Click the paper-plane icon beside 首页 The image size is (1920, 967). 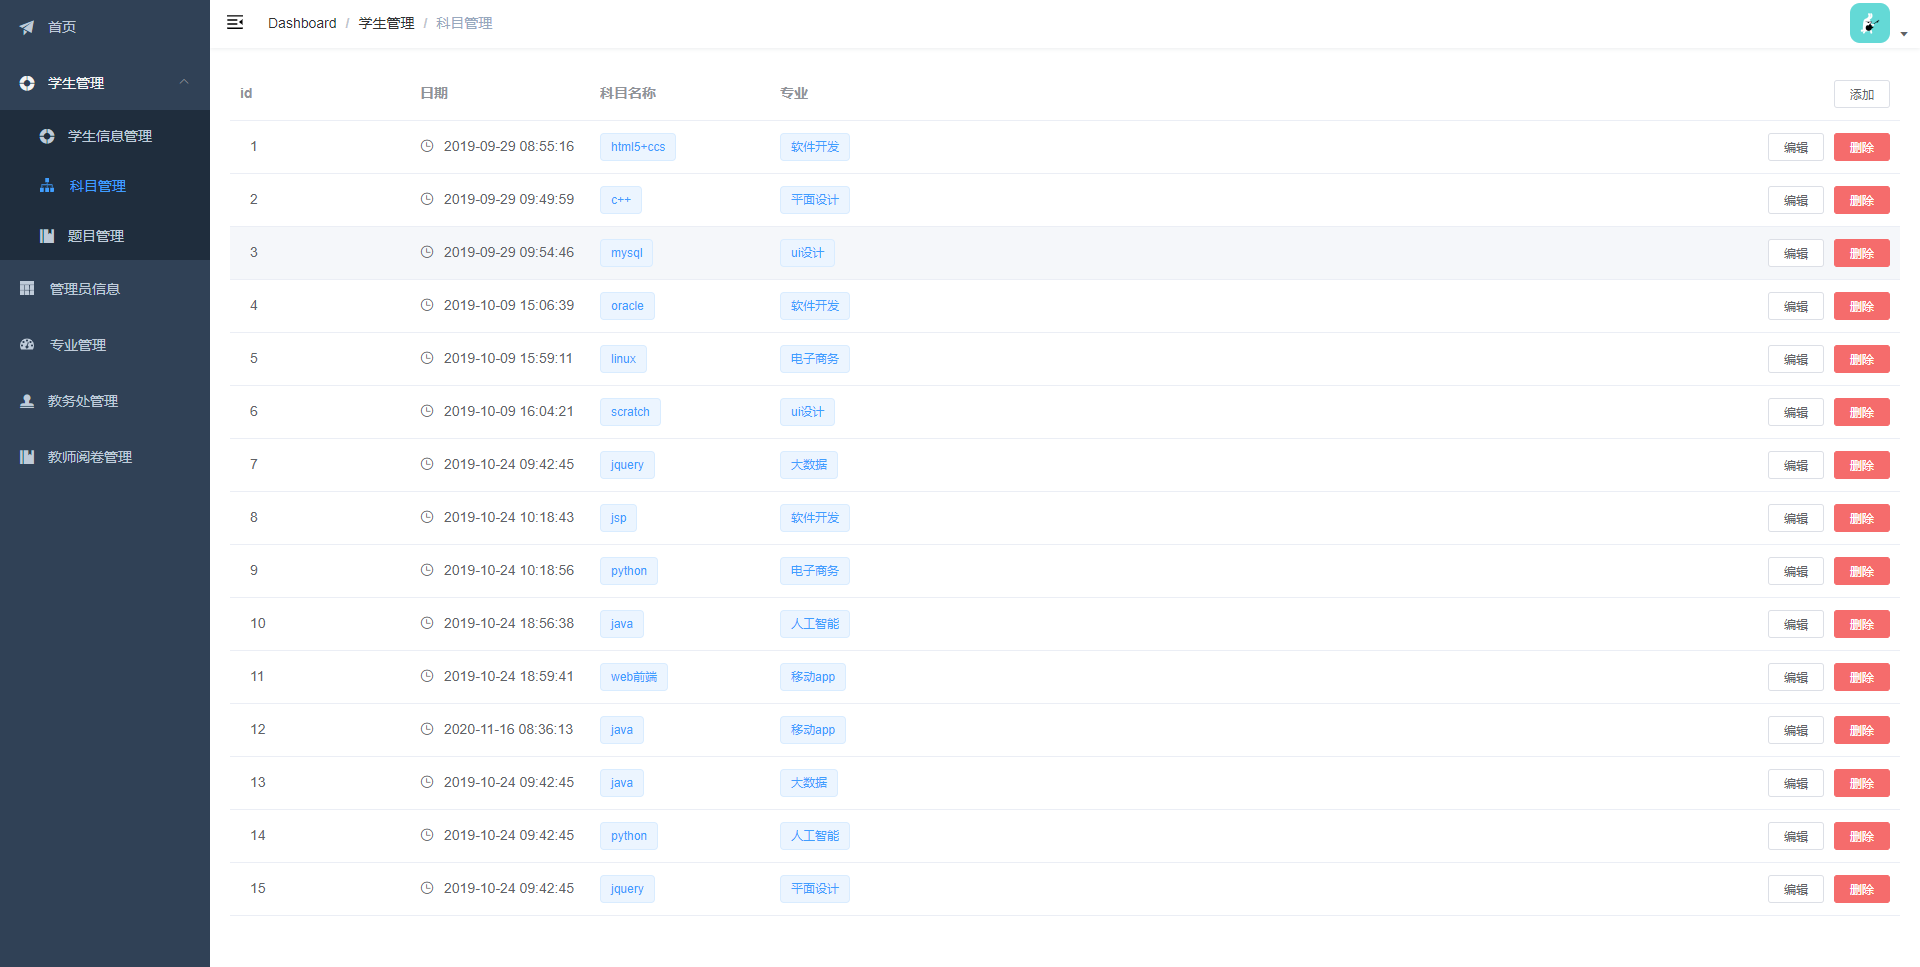(x=27, y=27)
